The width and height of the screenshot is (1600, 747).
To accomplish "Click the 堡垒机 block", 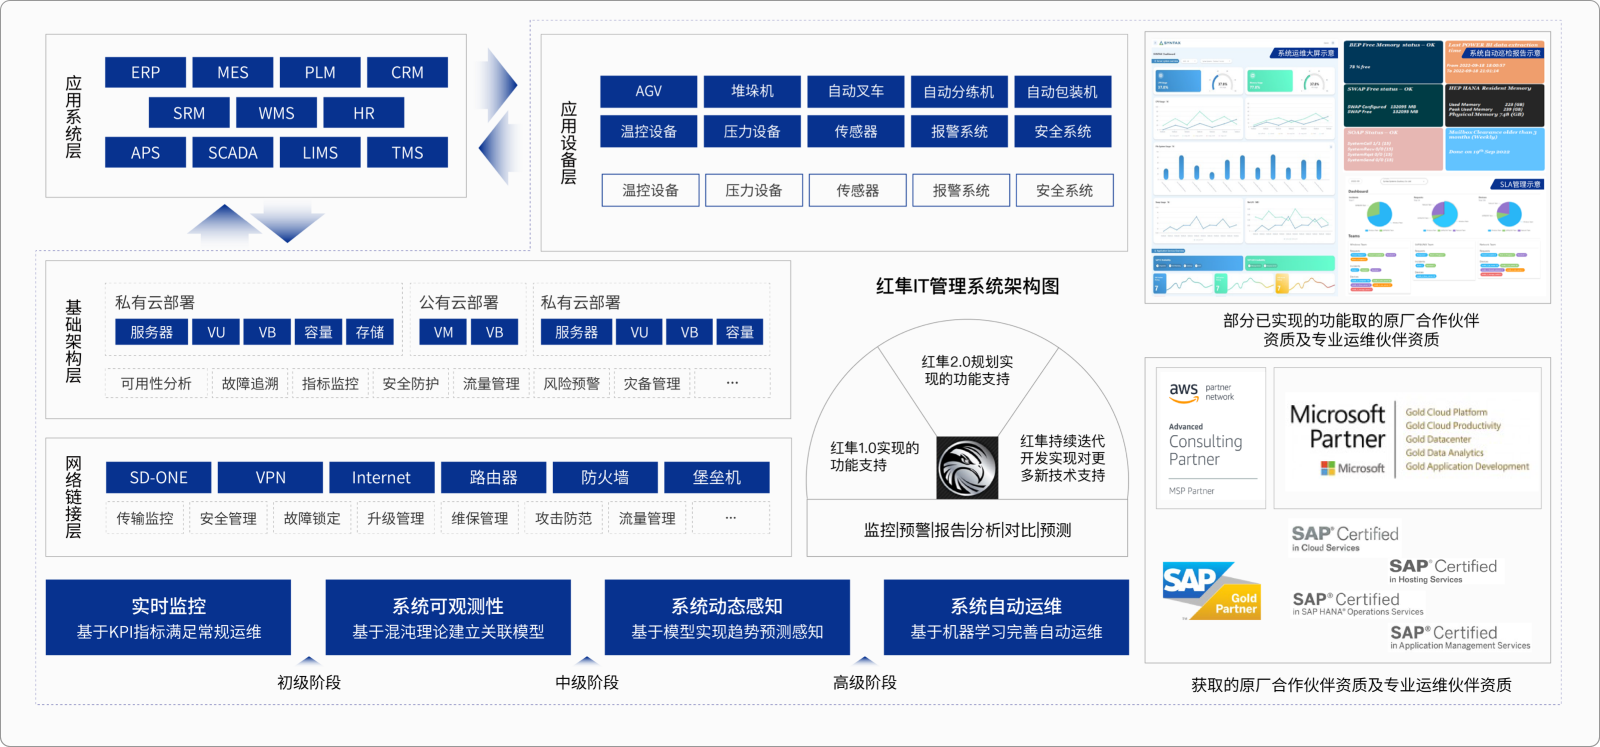I will (x=716, y=477).
